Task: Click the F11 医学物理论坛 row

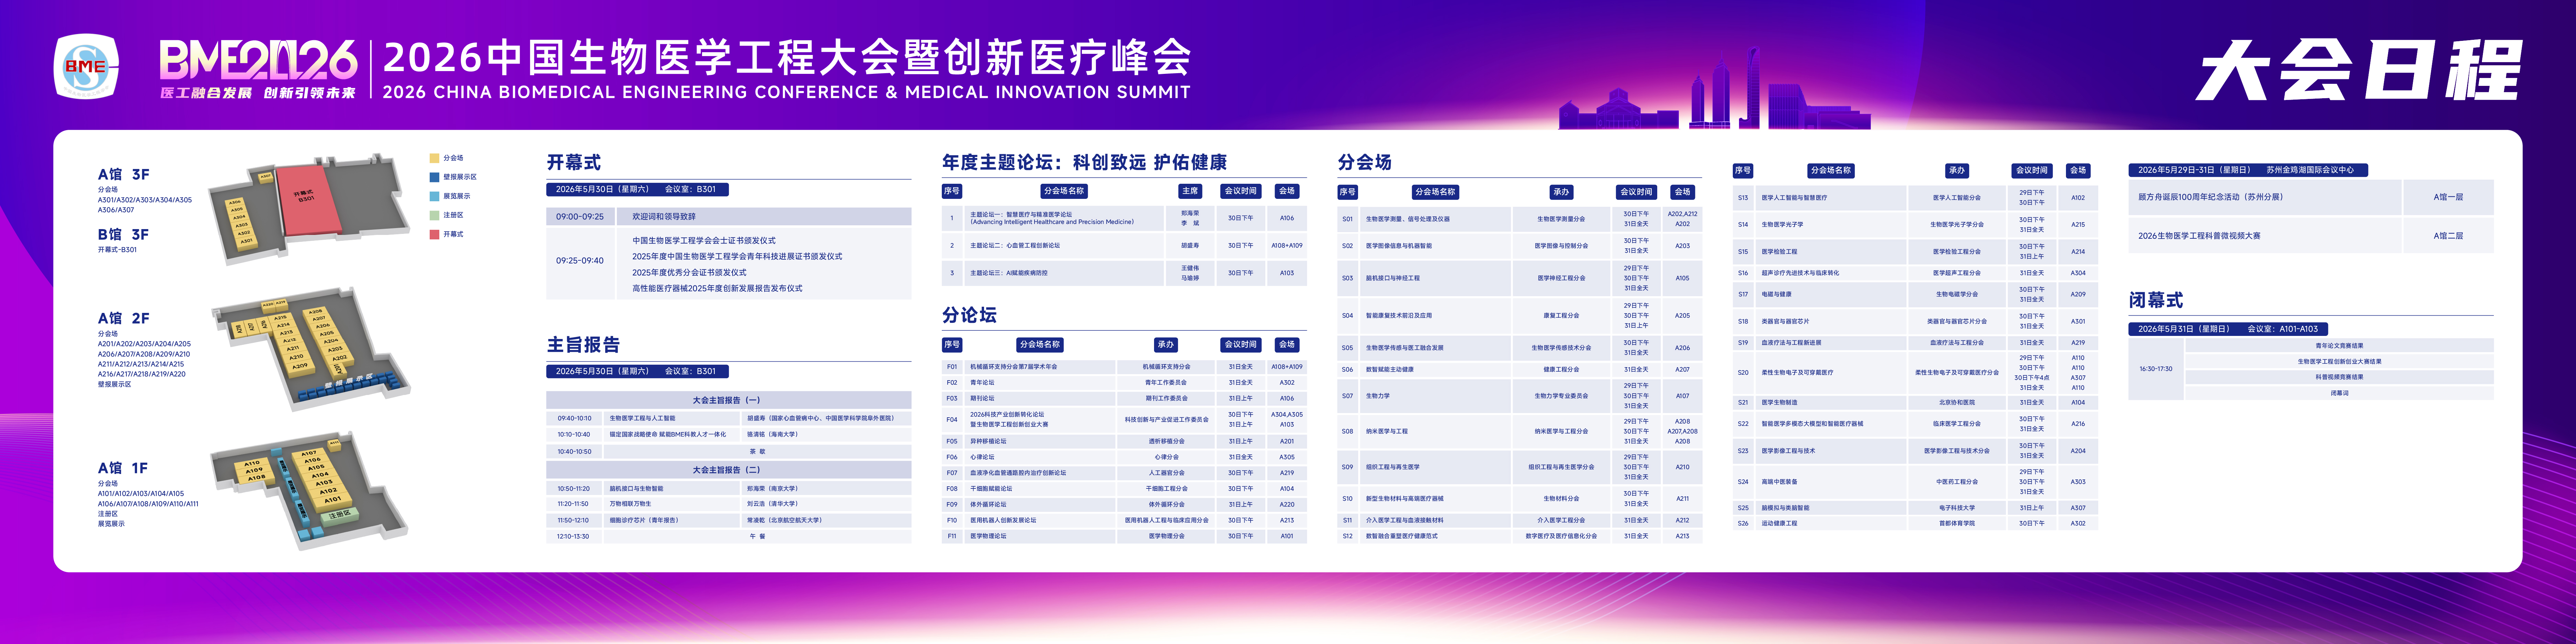Action: (x=1124, y=536)
